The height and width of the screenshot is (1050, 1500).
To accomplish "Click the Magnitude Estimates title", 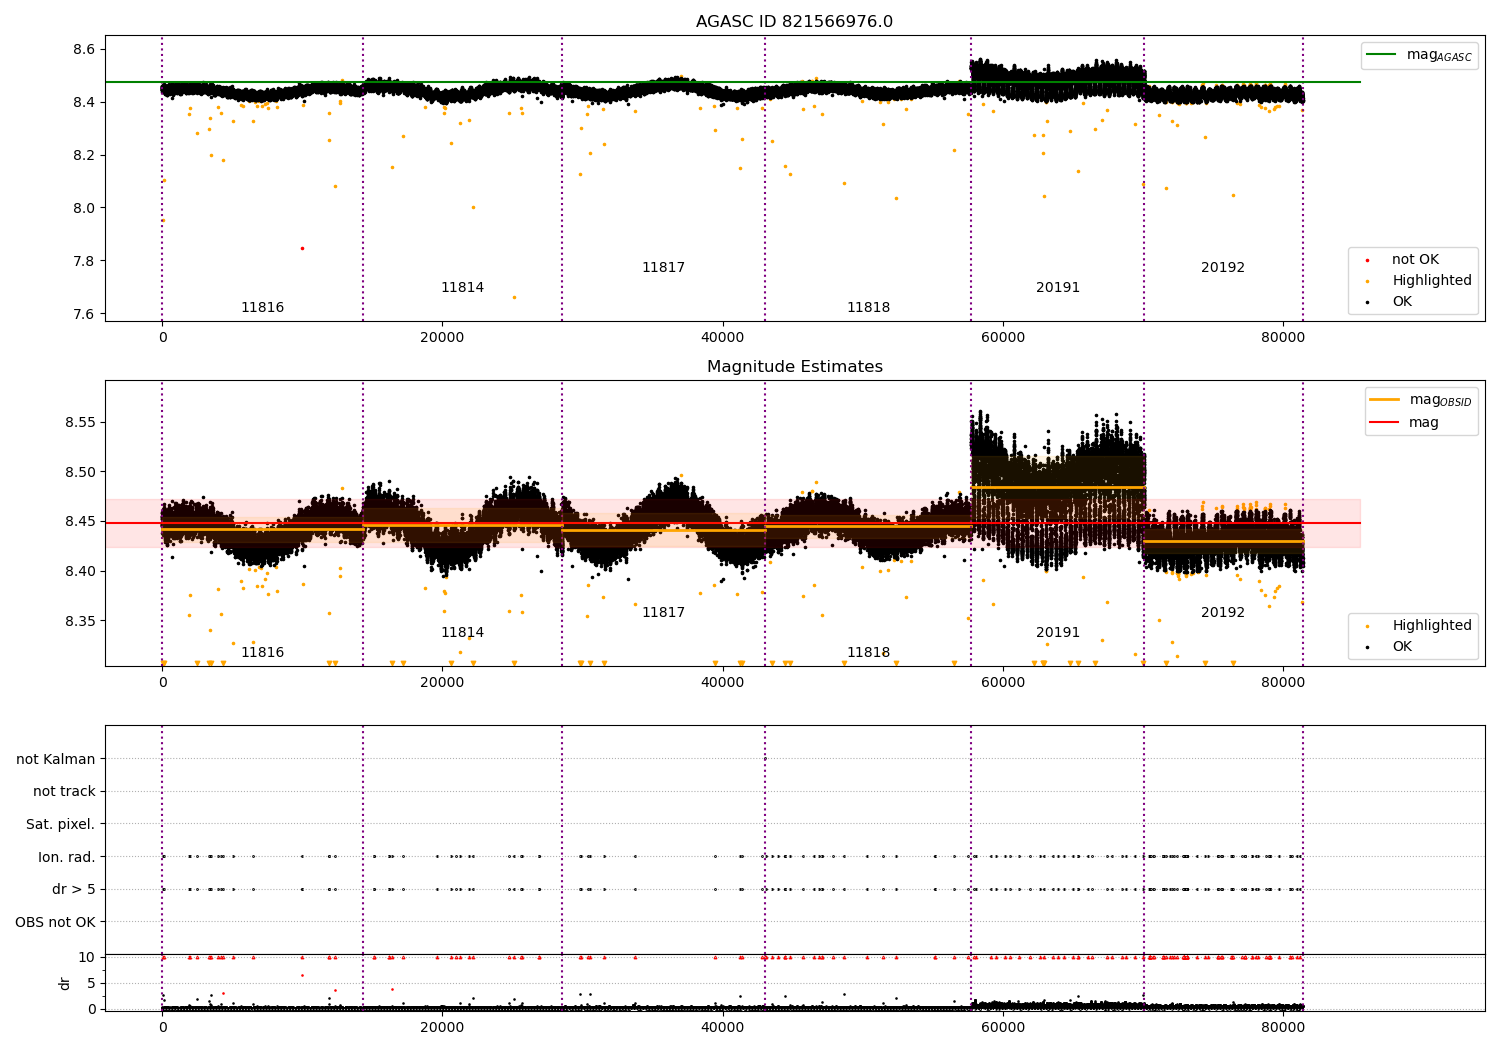I will click(794, 367).
